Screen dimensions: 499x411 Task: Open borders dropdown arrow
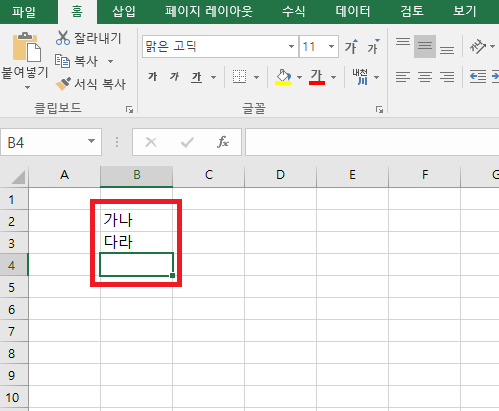[256, 78]
